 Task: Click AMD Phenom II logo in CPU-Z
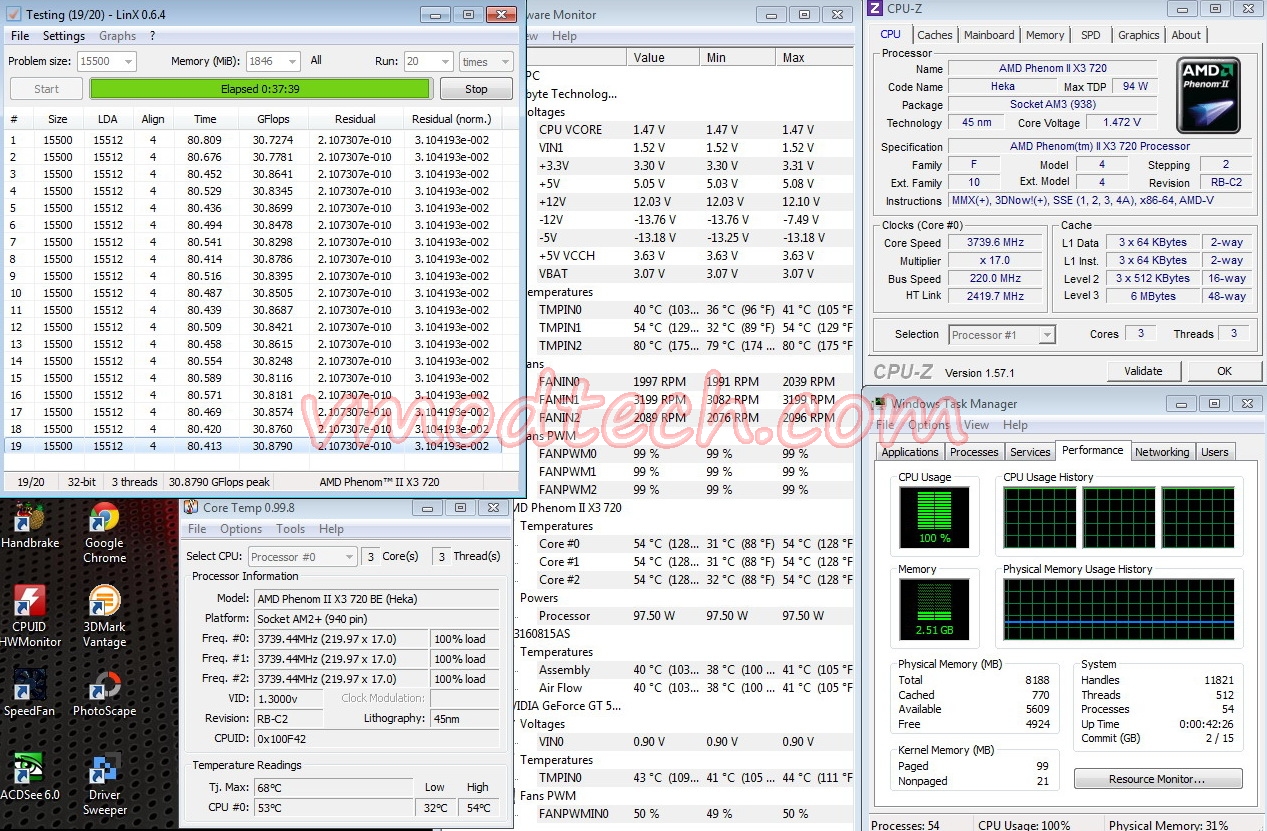tap(1208, 96)
